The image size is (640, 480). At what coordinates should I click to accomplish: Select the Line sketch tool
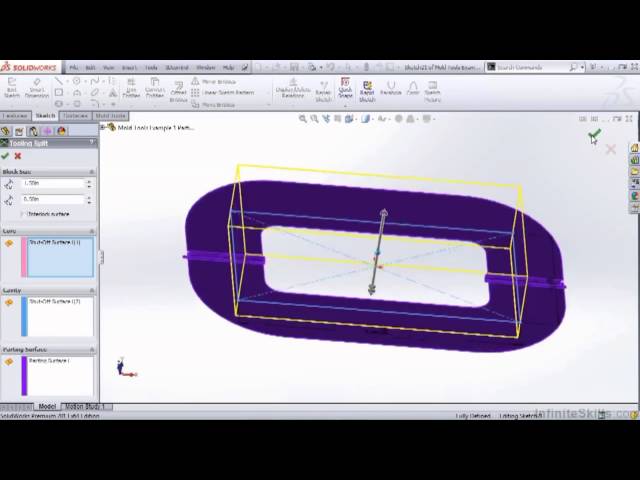(59, 81)
